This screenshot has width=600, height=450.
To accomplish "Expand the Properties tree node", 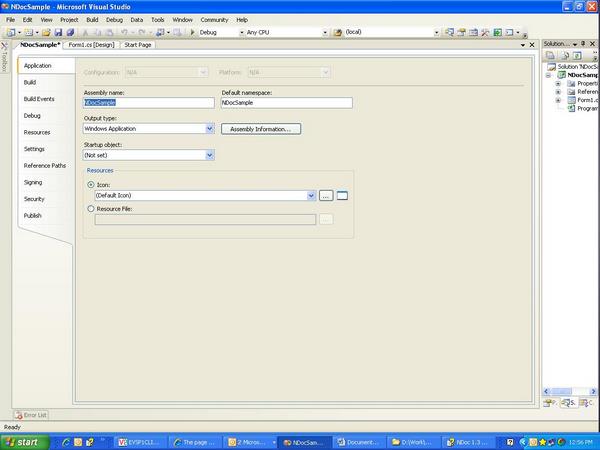I will (x=558, y=83).
